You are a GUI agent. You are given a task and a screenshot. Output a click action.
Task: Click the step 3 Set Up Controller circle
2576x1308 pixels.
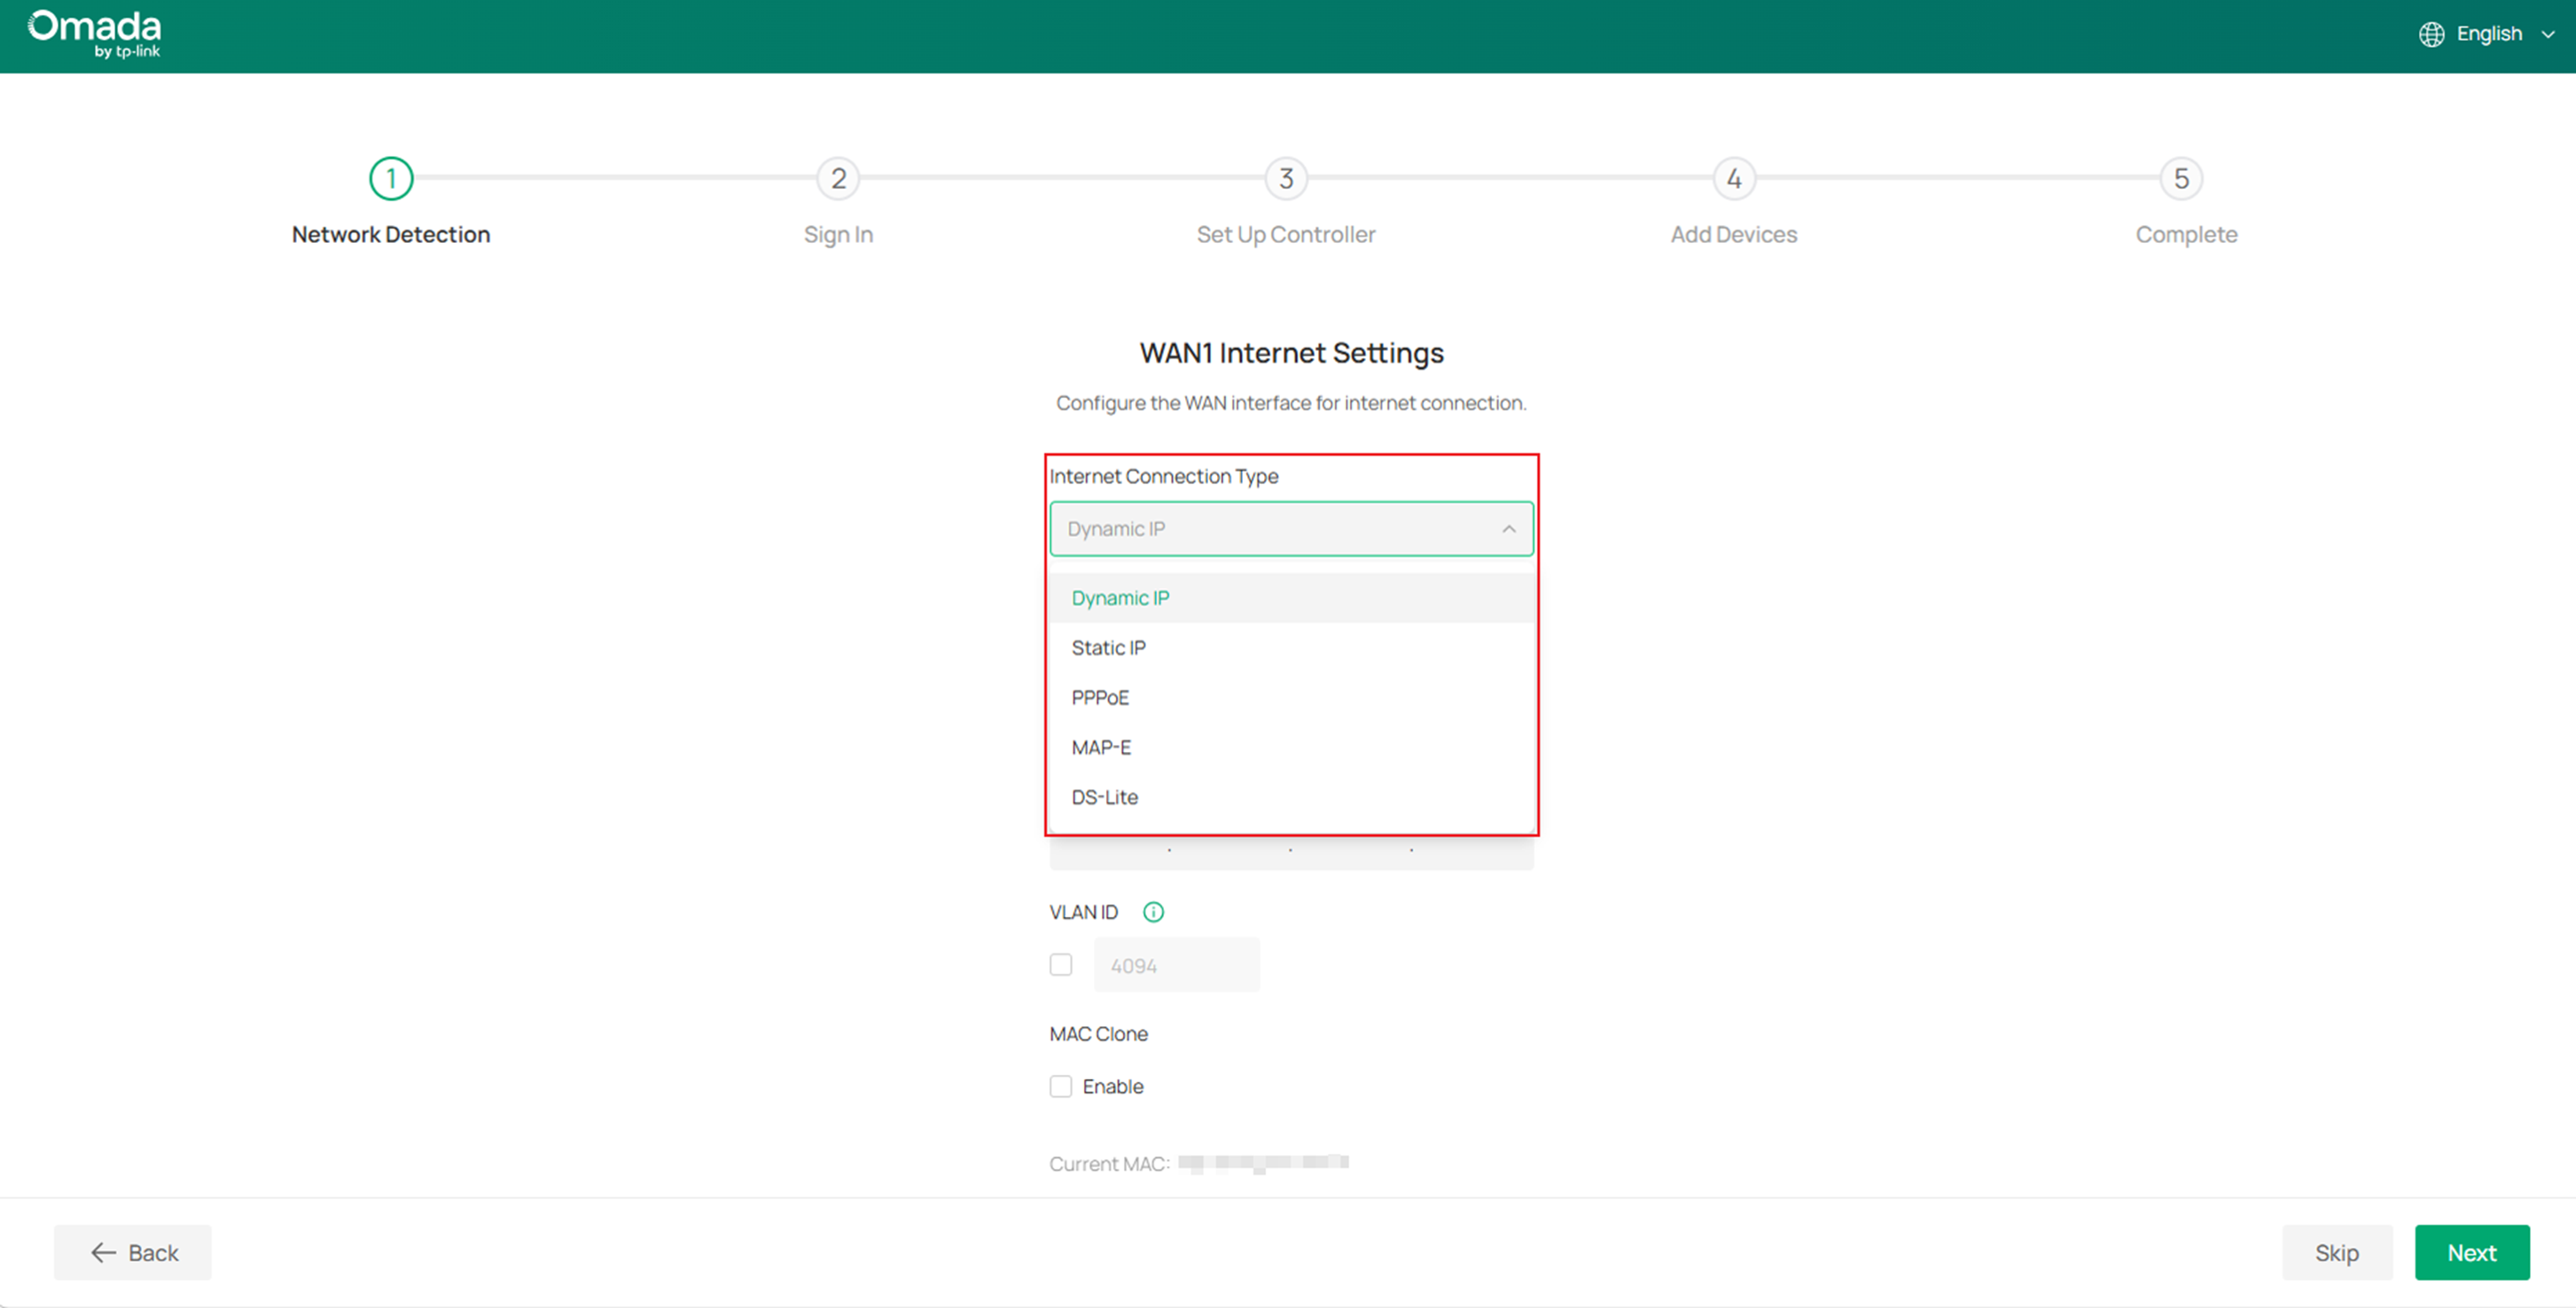point(1286,179)
